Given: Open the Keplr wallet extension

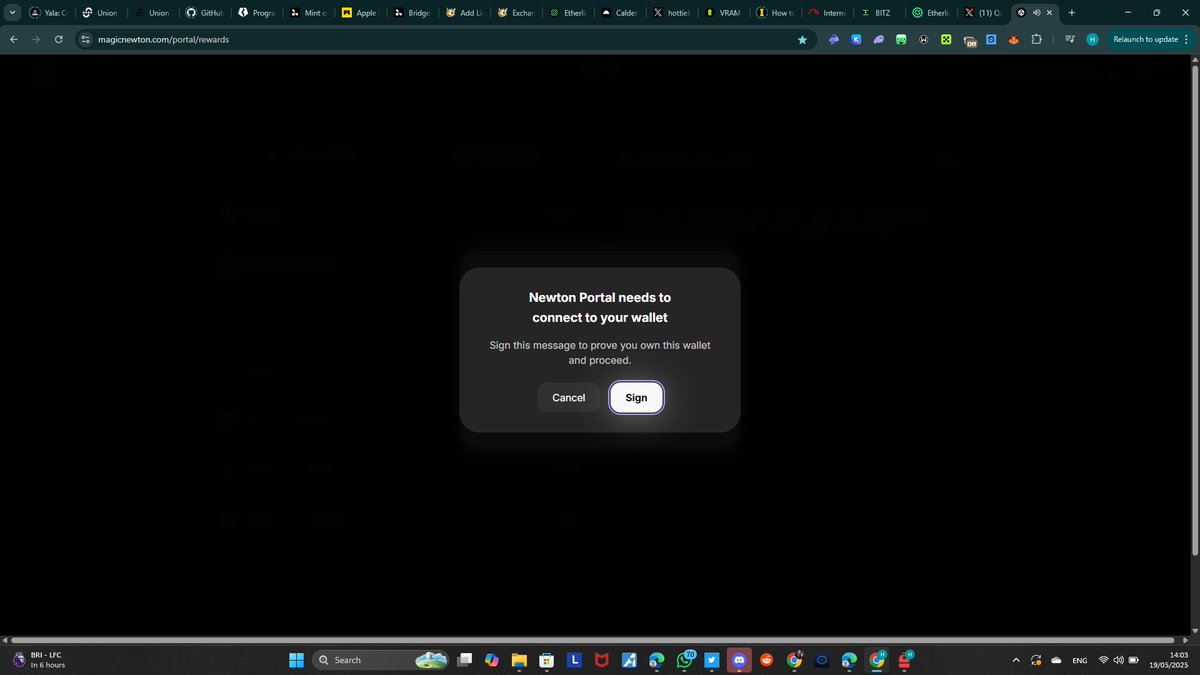Looking at the screenshot, I should [856, 39].
